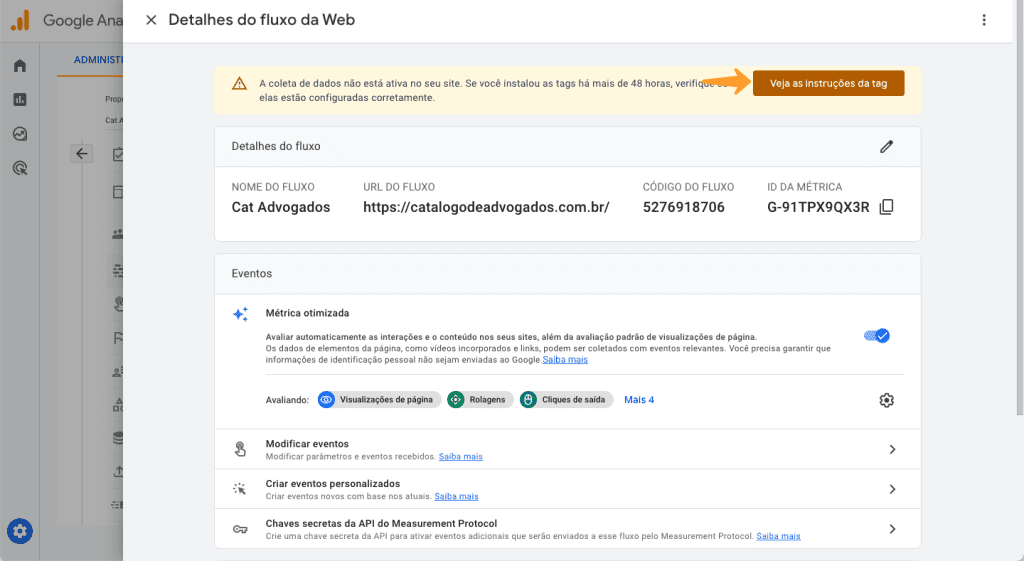The image size is (1024, 561).
Task: Open Saiba mais link under Métrica otimizada
Action: coord(565,360)
